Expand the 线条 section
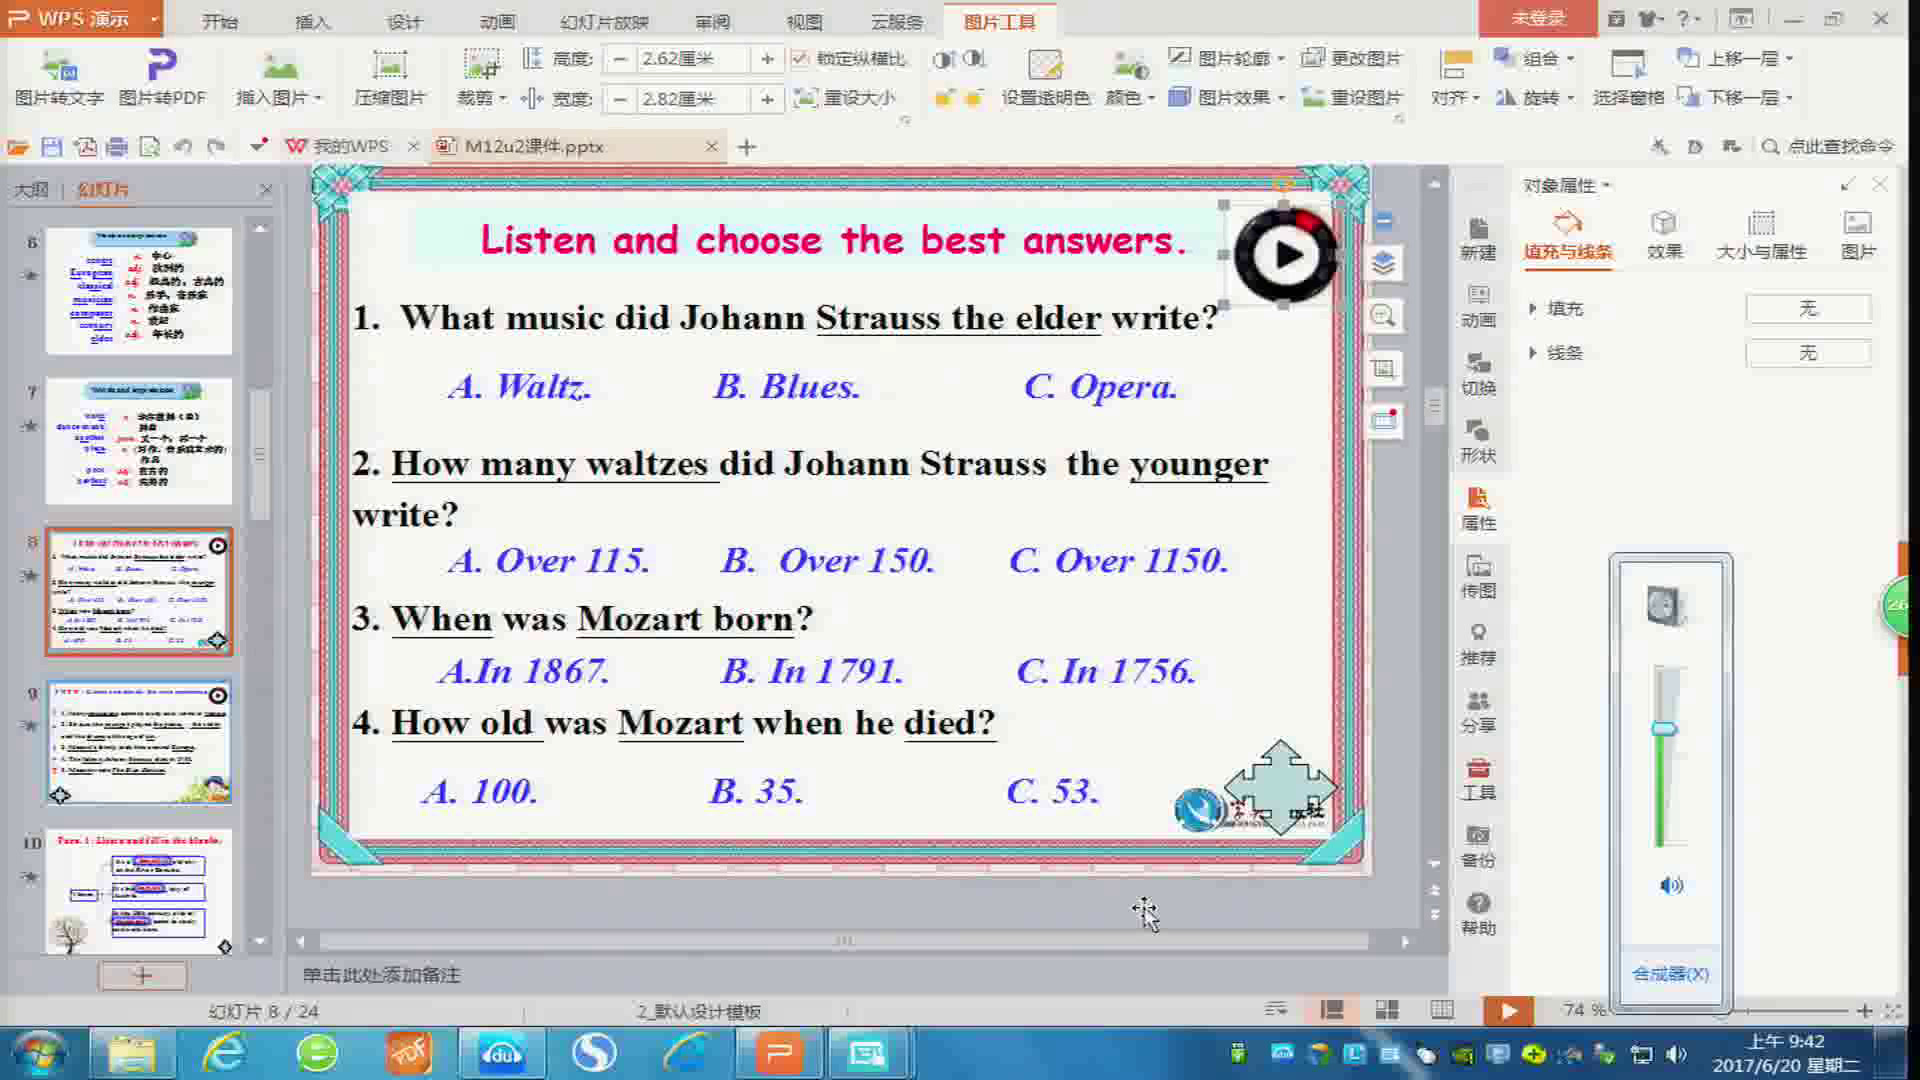This screenshot has height=1080, width=1920. click(x=1533, y=353)
